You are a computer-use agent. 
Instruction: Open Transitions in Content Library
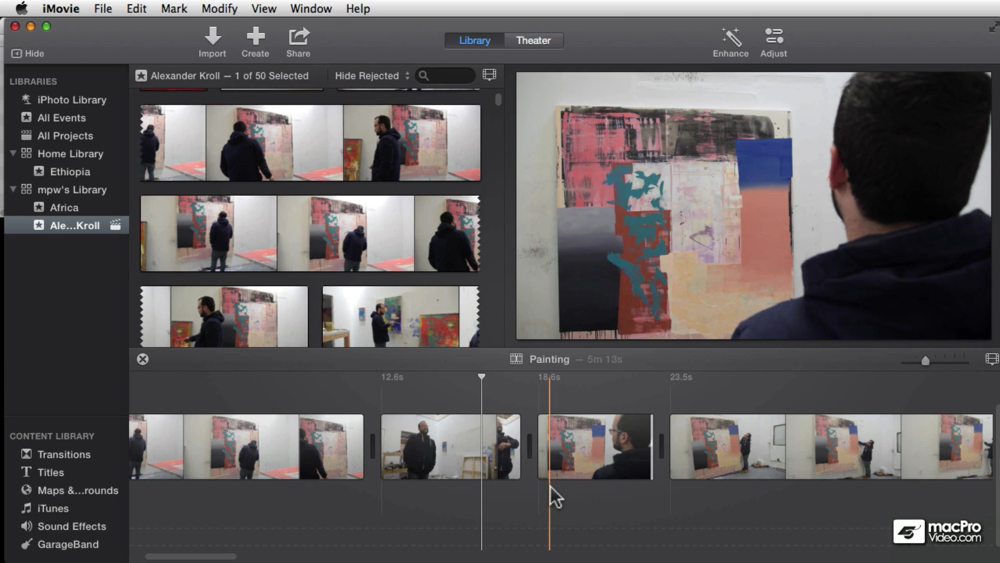click(x=66, y=454)
